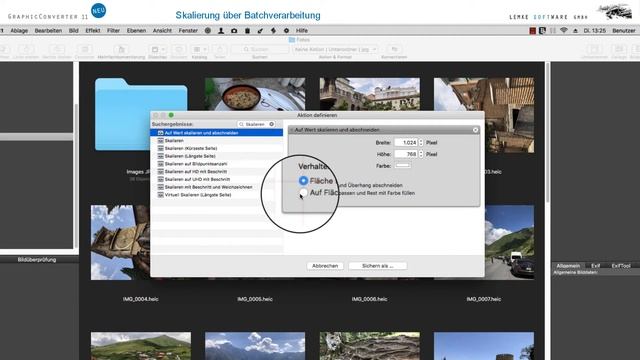Click icon beside 'Virtuell Skalieren (Längste Seite)'
Viewport: 640px width, 360px height.
(160, 195)
